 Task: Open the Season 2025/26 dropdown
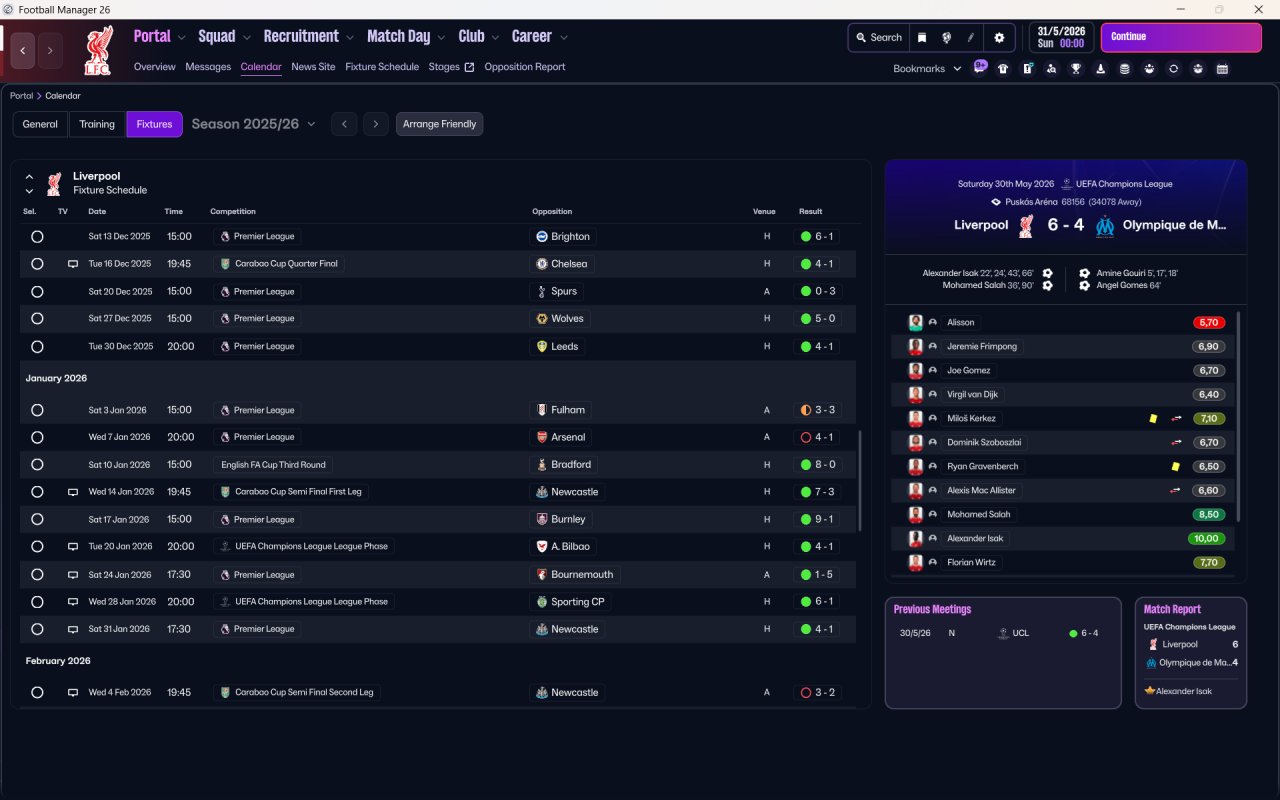(x=253, y=124)
